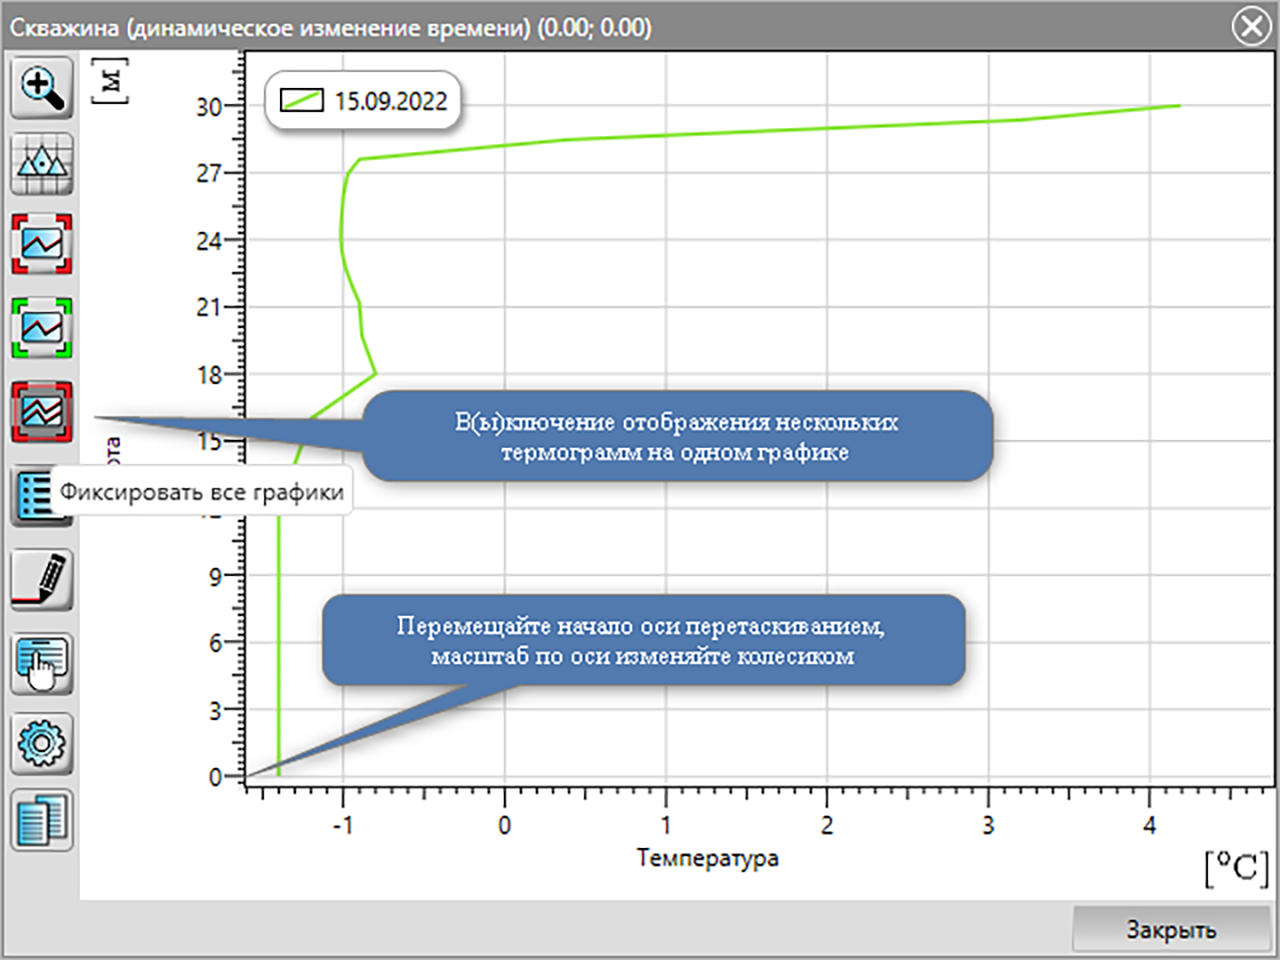Image resolution: width=1280 pixels, height=960 pixels.
Task: Toggle multiple thermograms display icon
Action: click(42, 411)
